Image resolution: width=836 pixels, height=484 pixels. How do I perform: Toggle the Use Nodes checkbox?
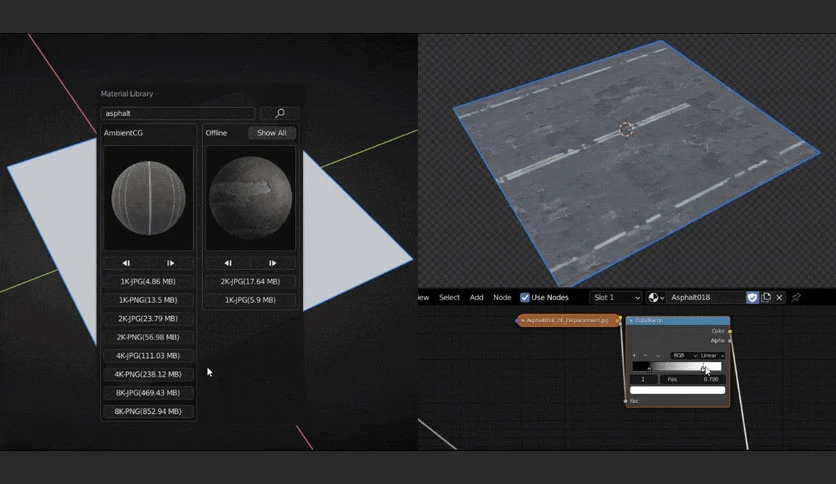525,297
